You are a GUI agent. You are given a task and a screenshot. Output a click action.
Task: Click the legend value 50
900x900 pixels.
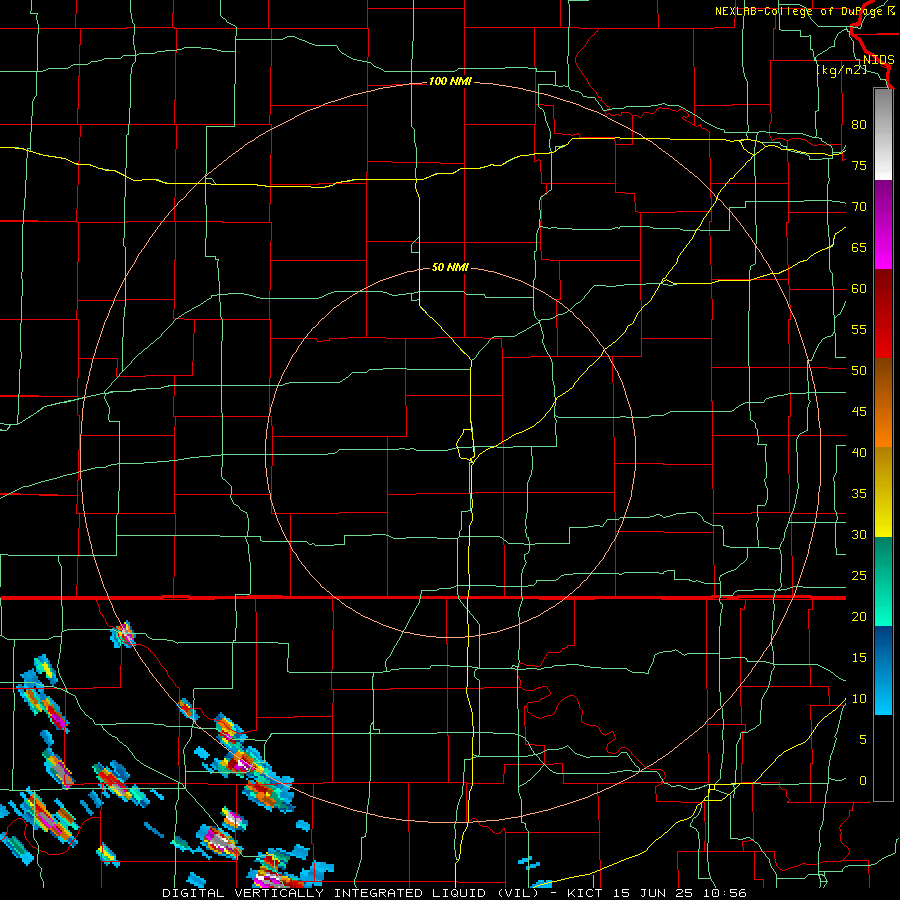(859, 371)
